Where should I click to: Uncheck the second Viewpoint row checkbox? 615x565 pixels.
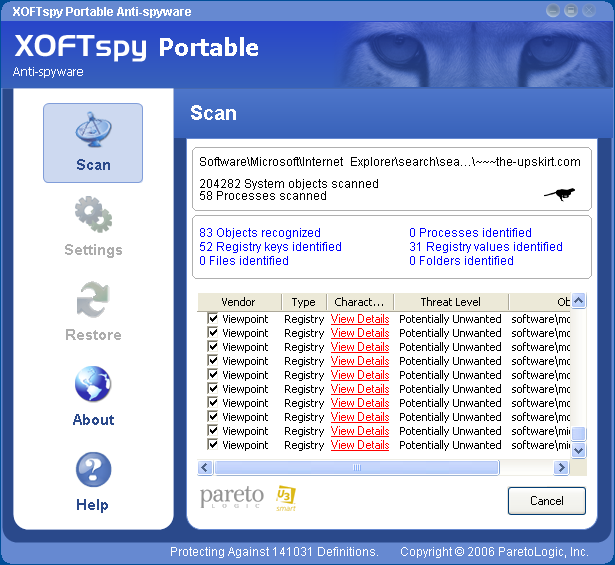pyautogui.click(x=213, y=332)
